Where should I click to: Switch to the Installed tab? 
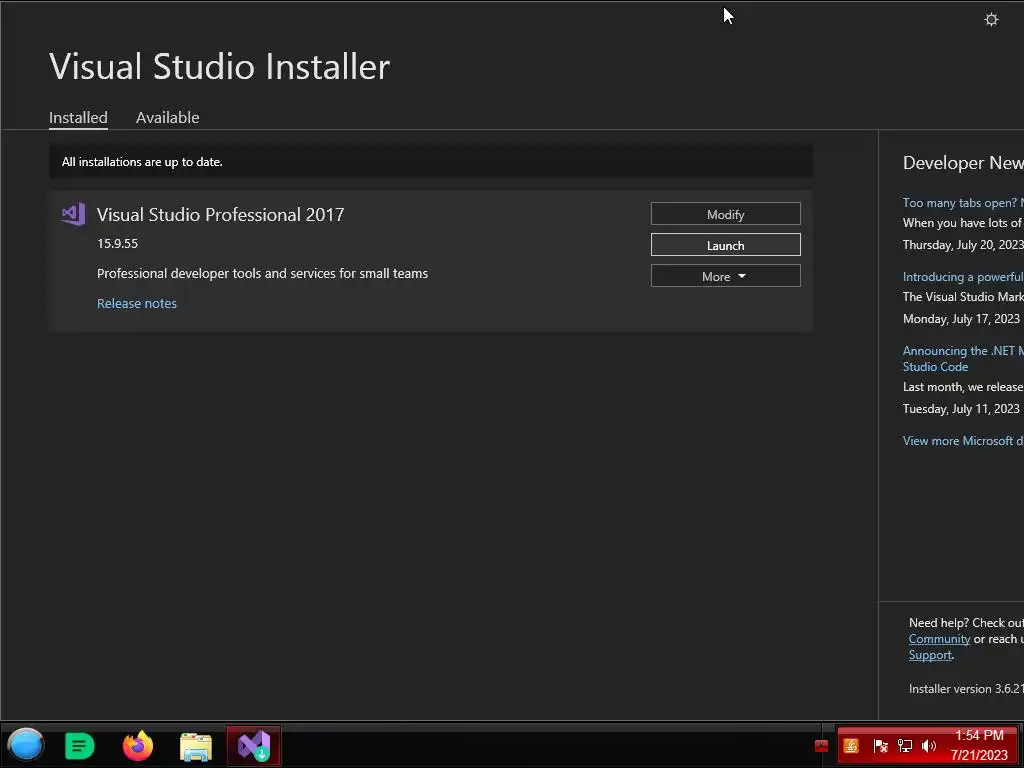pyautogui.click(x=78, y=118)
